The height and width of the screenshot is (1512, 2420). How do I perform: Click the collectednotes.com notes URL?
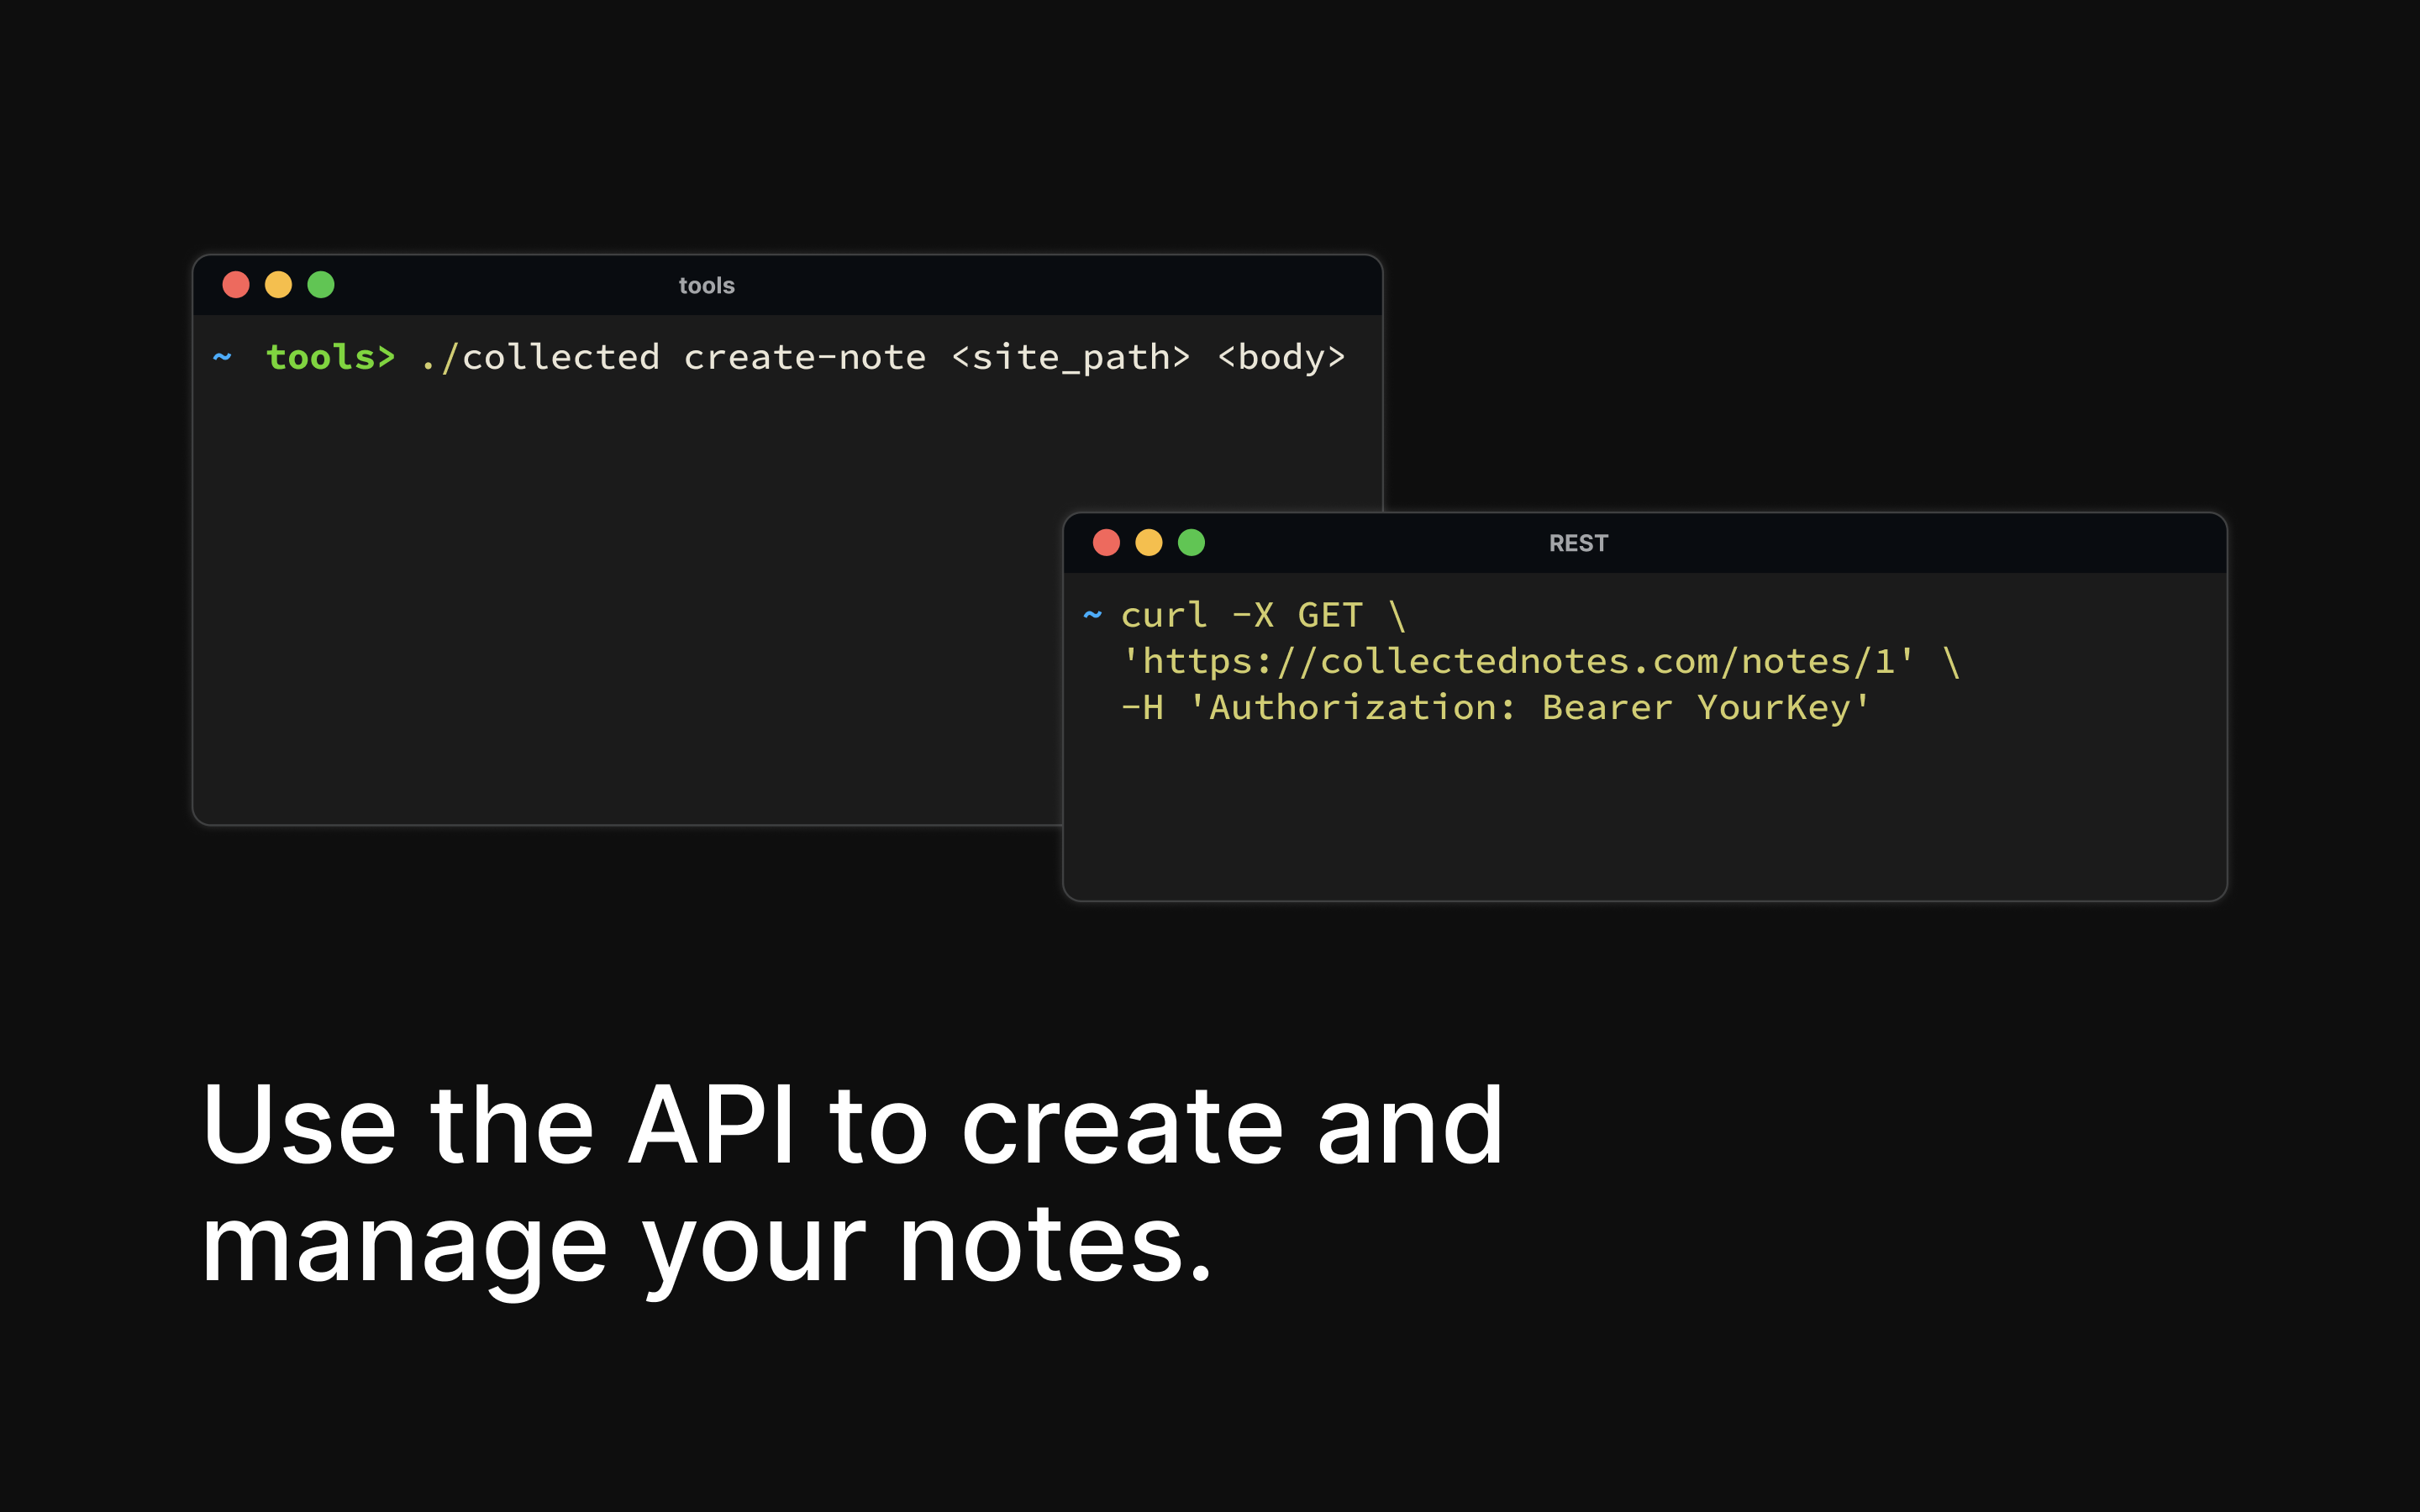[x=1518, y=661]
